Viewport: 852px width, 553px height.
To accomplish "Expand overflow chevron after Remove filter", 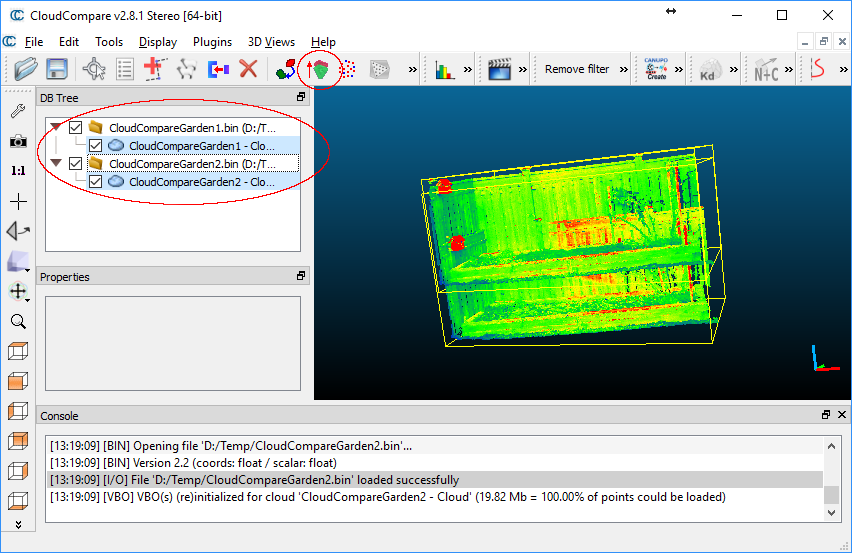I will click(624, 70).
